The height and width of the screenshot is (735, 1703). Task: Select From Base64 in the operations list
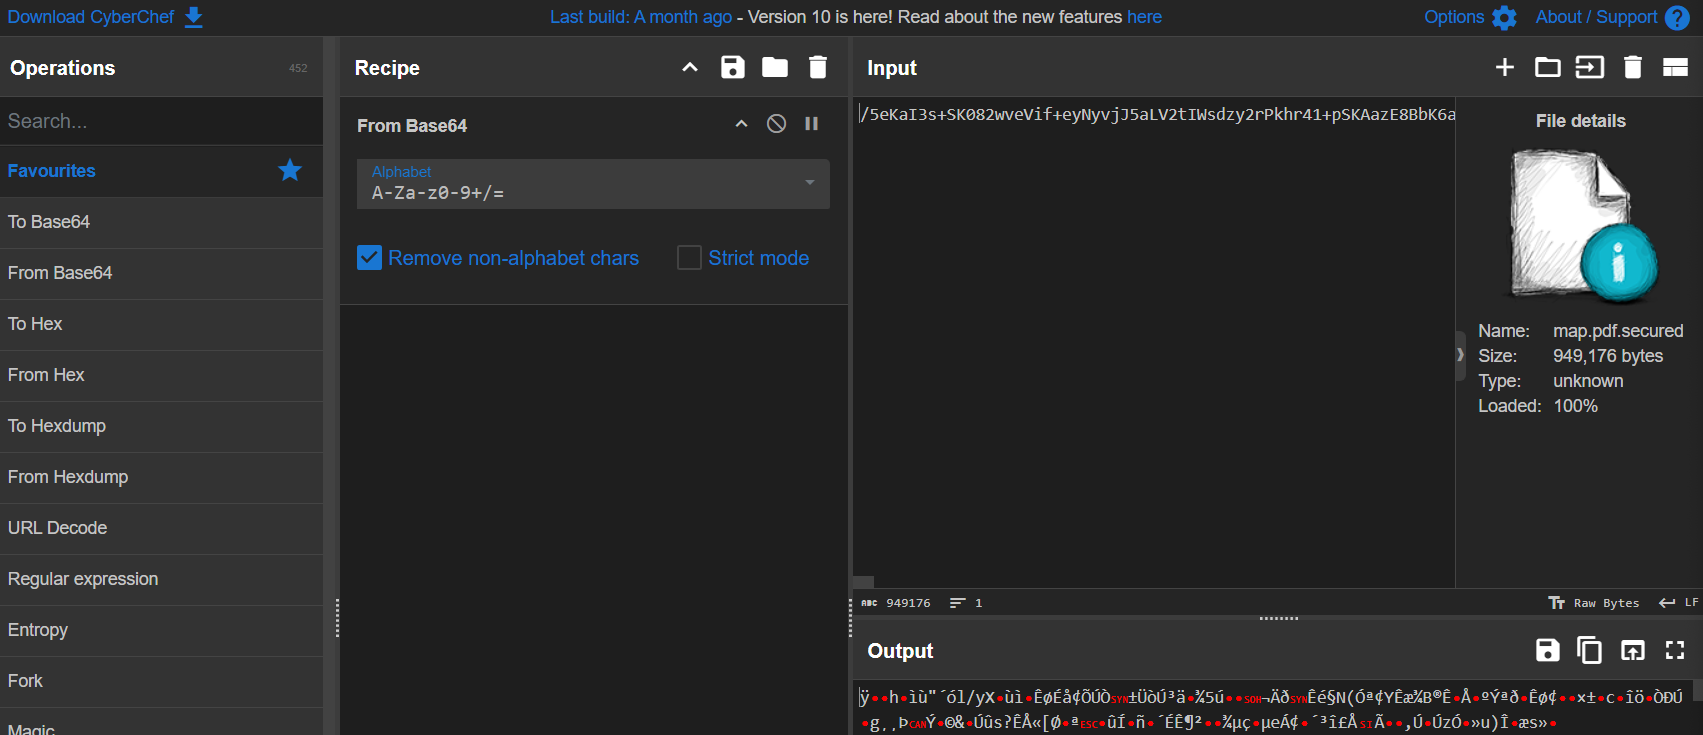(161, 273)
